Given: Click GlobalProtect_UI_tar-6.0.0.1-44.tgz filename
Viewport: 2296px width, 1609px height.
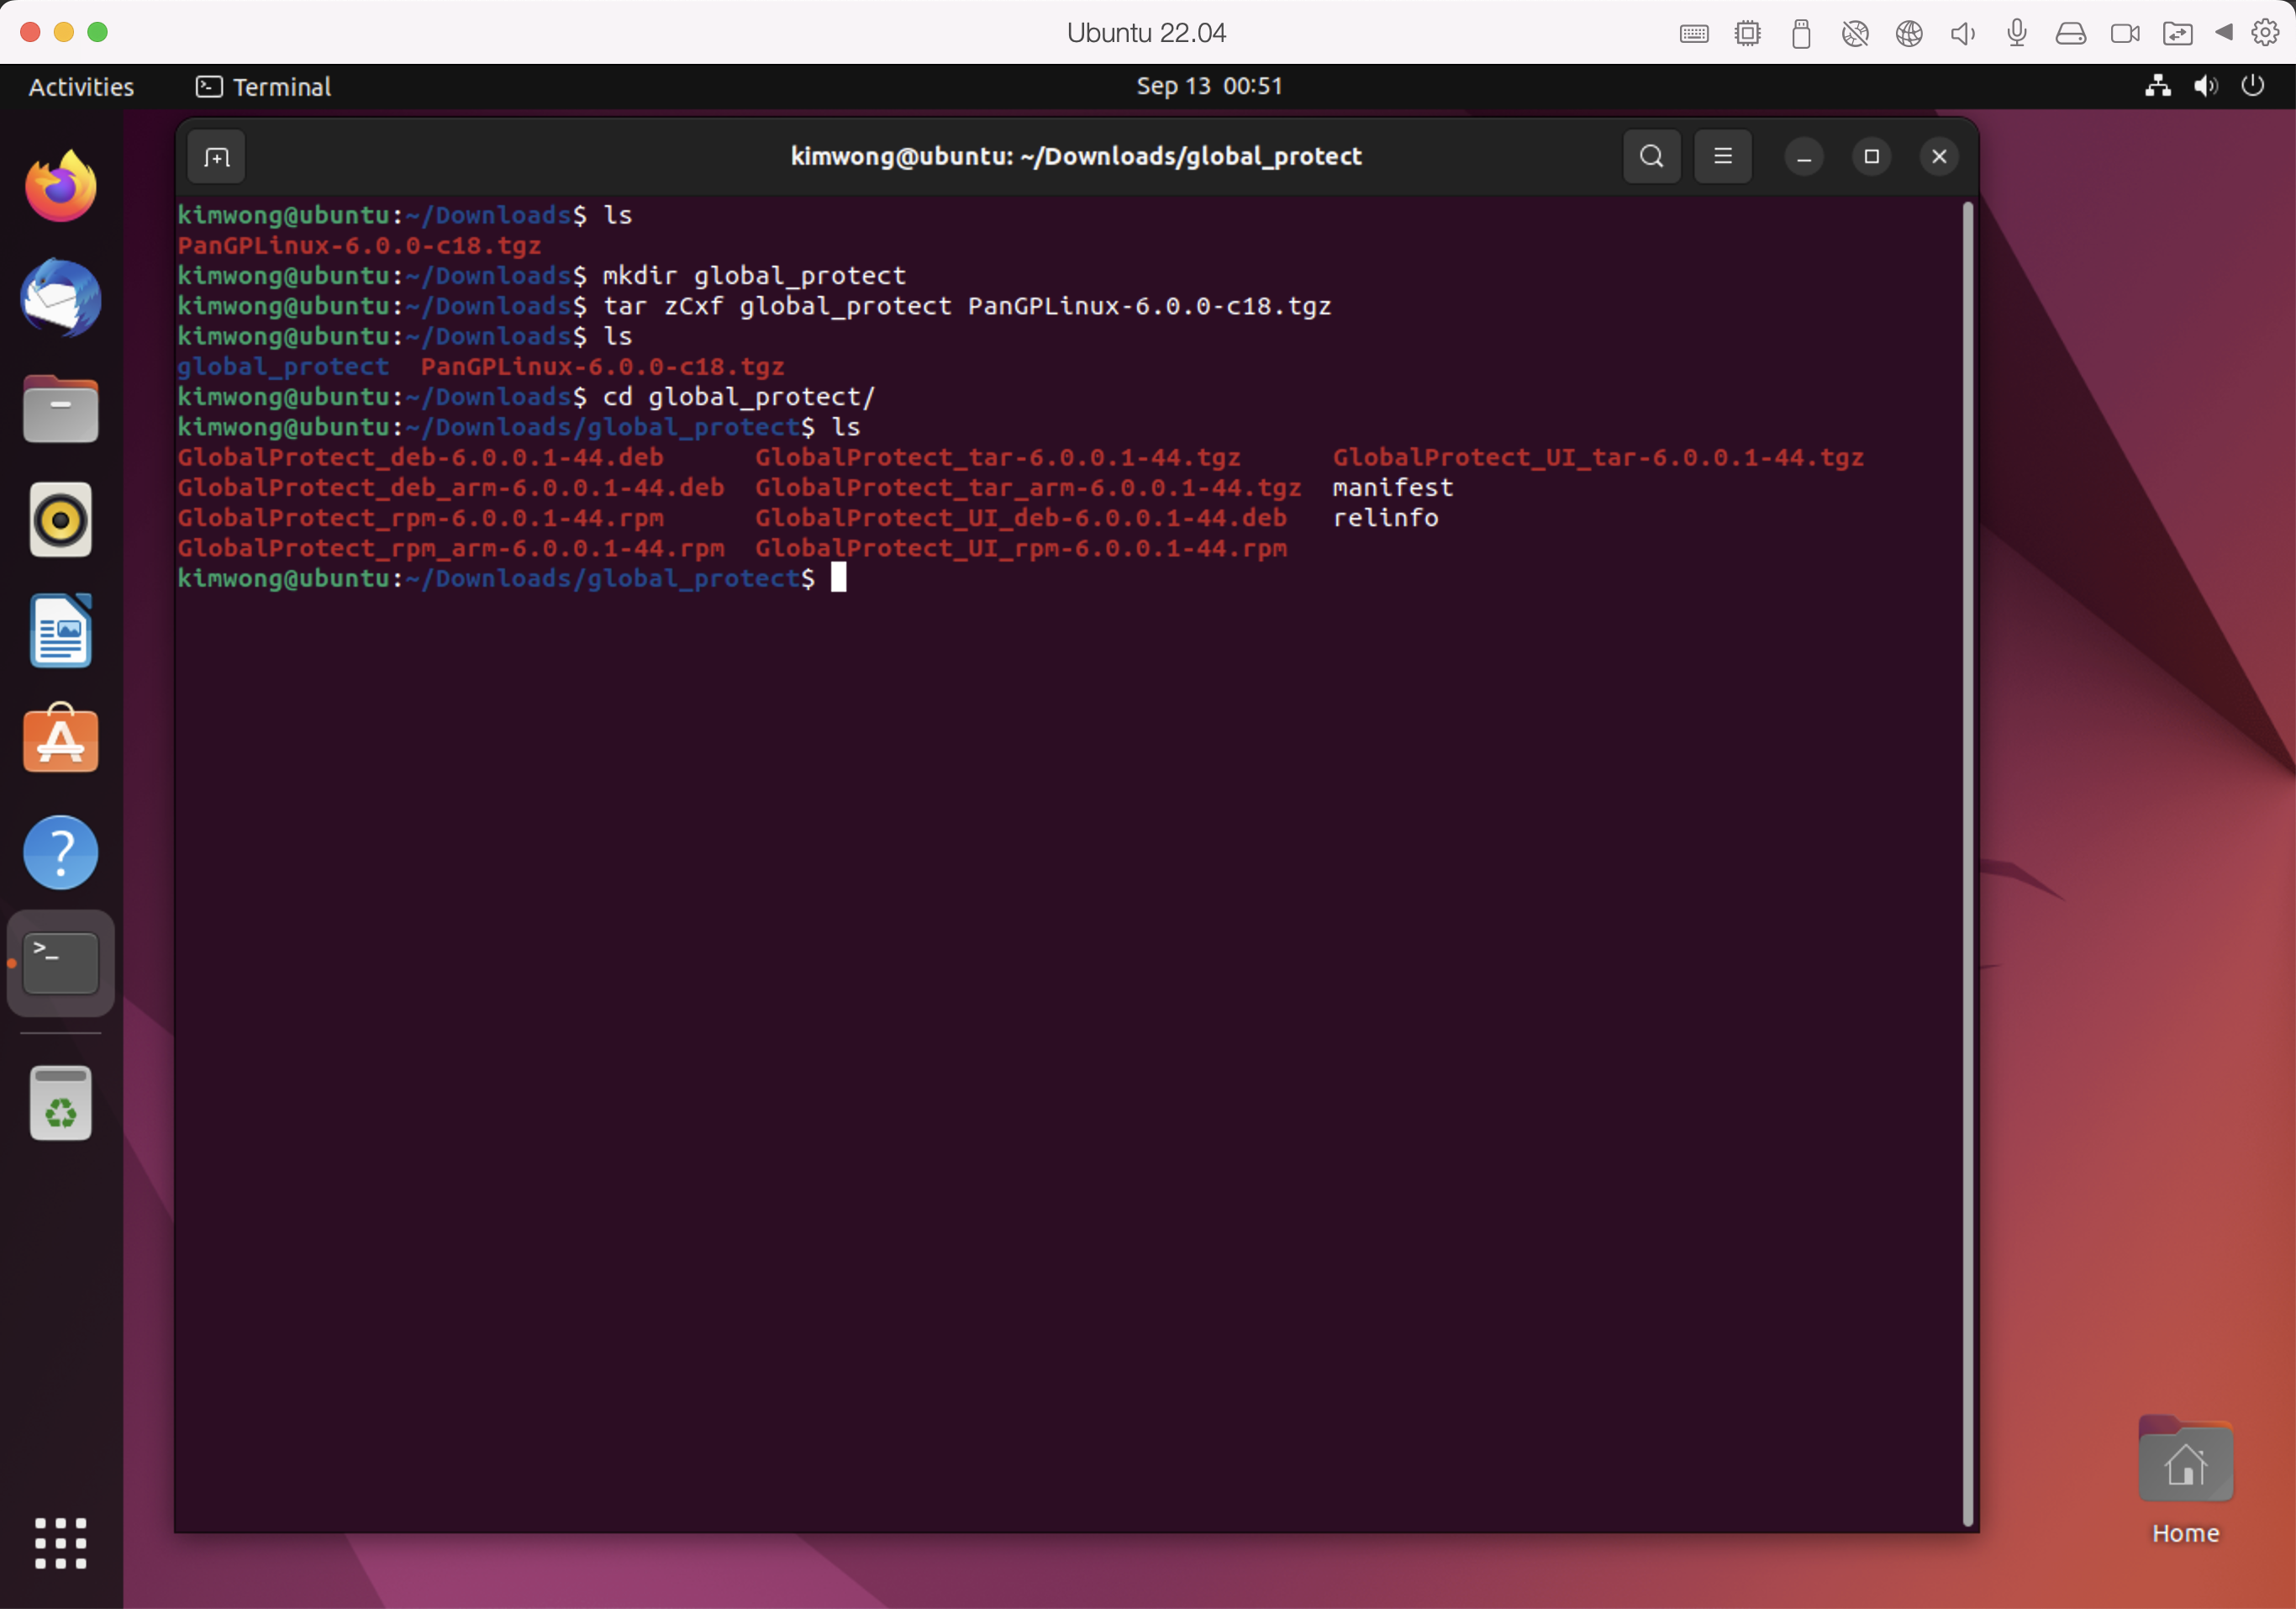Looking at the screenshot, I should 1598,458.
